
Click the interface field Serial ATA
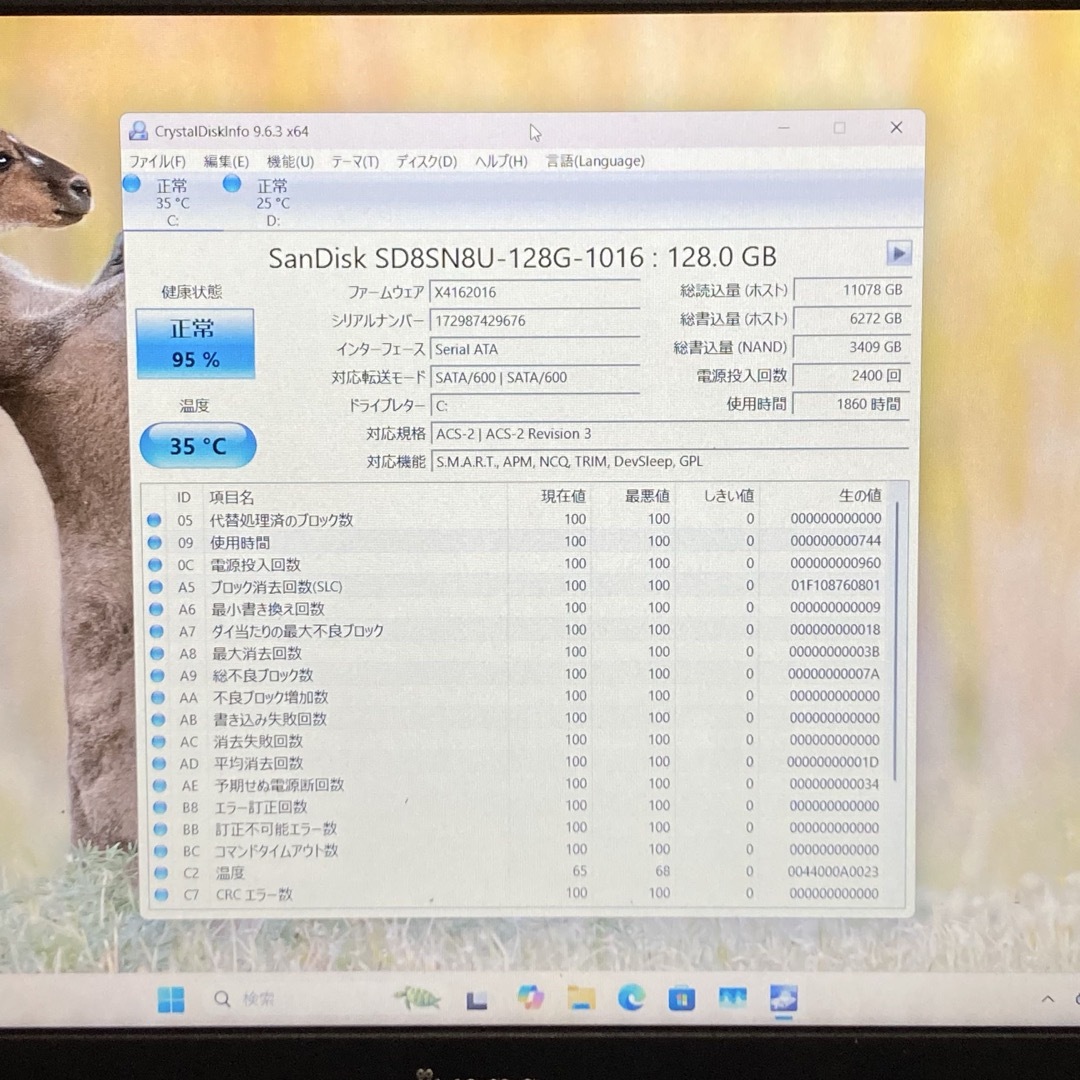point(535,349)
